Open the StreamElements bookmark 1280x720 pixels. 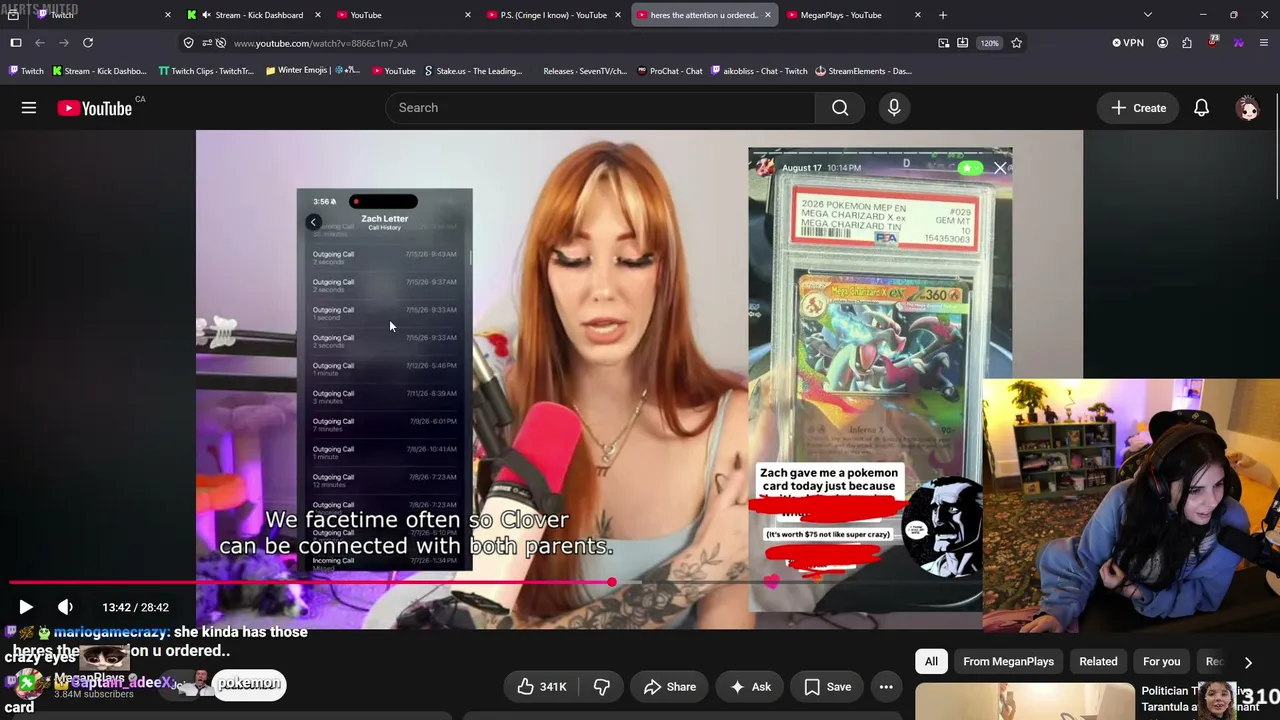pos(864,71)
